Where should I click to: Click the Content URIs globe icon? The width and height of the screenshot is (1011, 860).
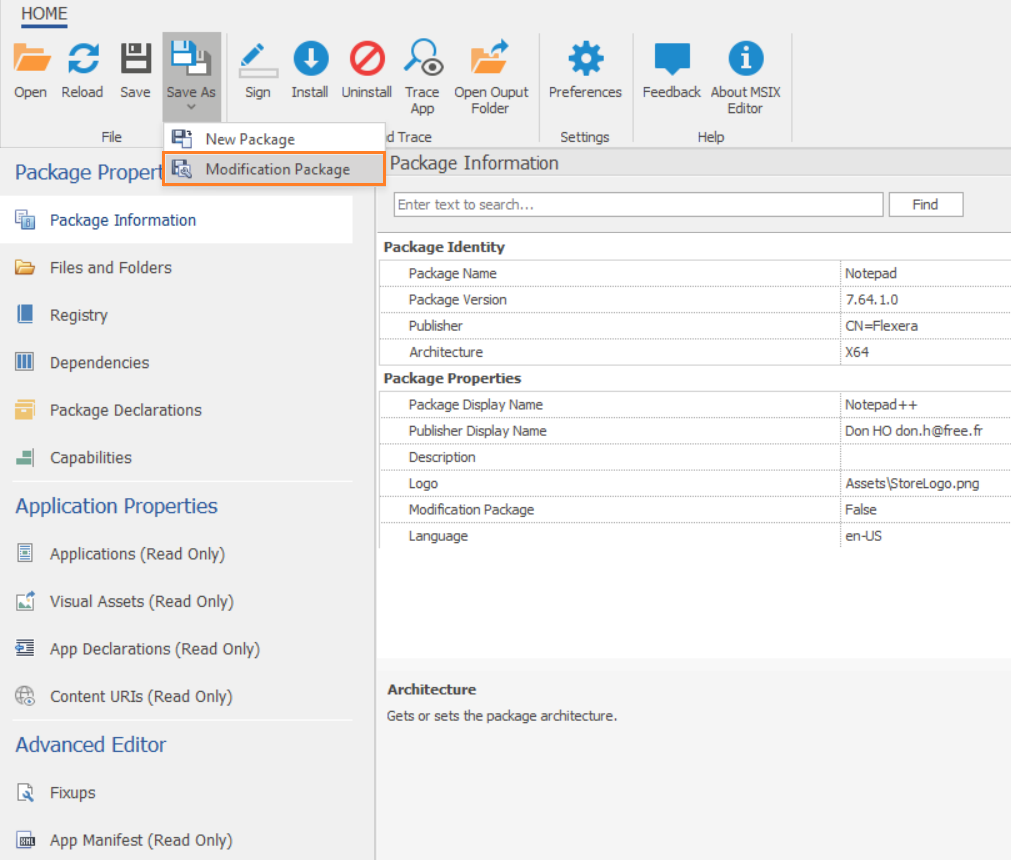(x=25, y=696)
